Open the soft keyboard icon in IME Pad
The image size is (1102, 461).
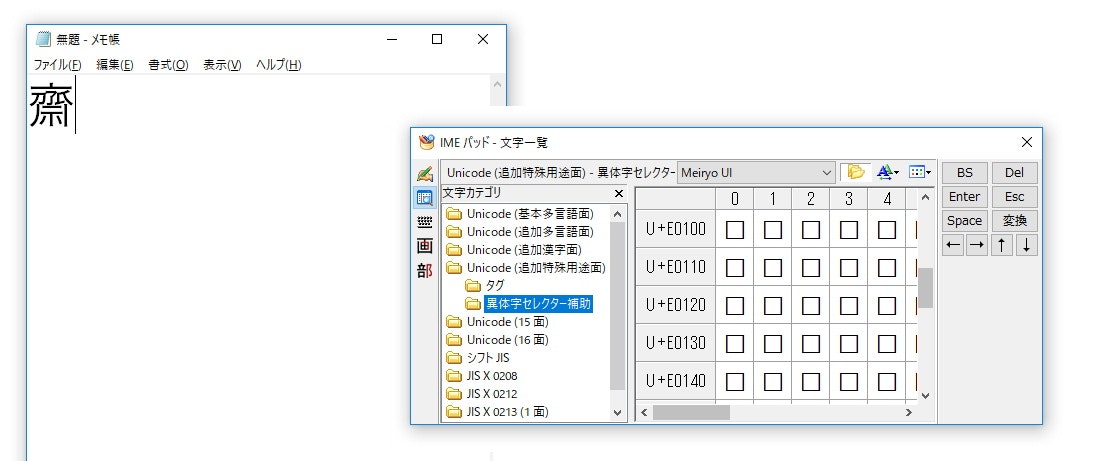pyautogui.click(x=424, y=222)
